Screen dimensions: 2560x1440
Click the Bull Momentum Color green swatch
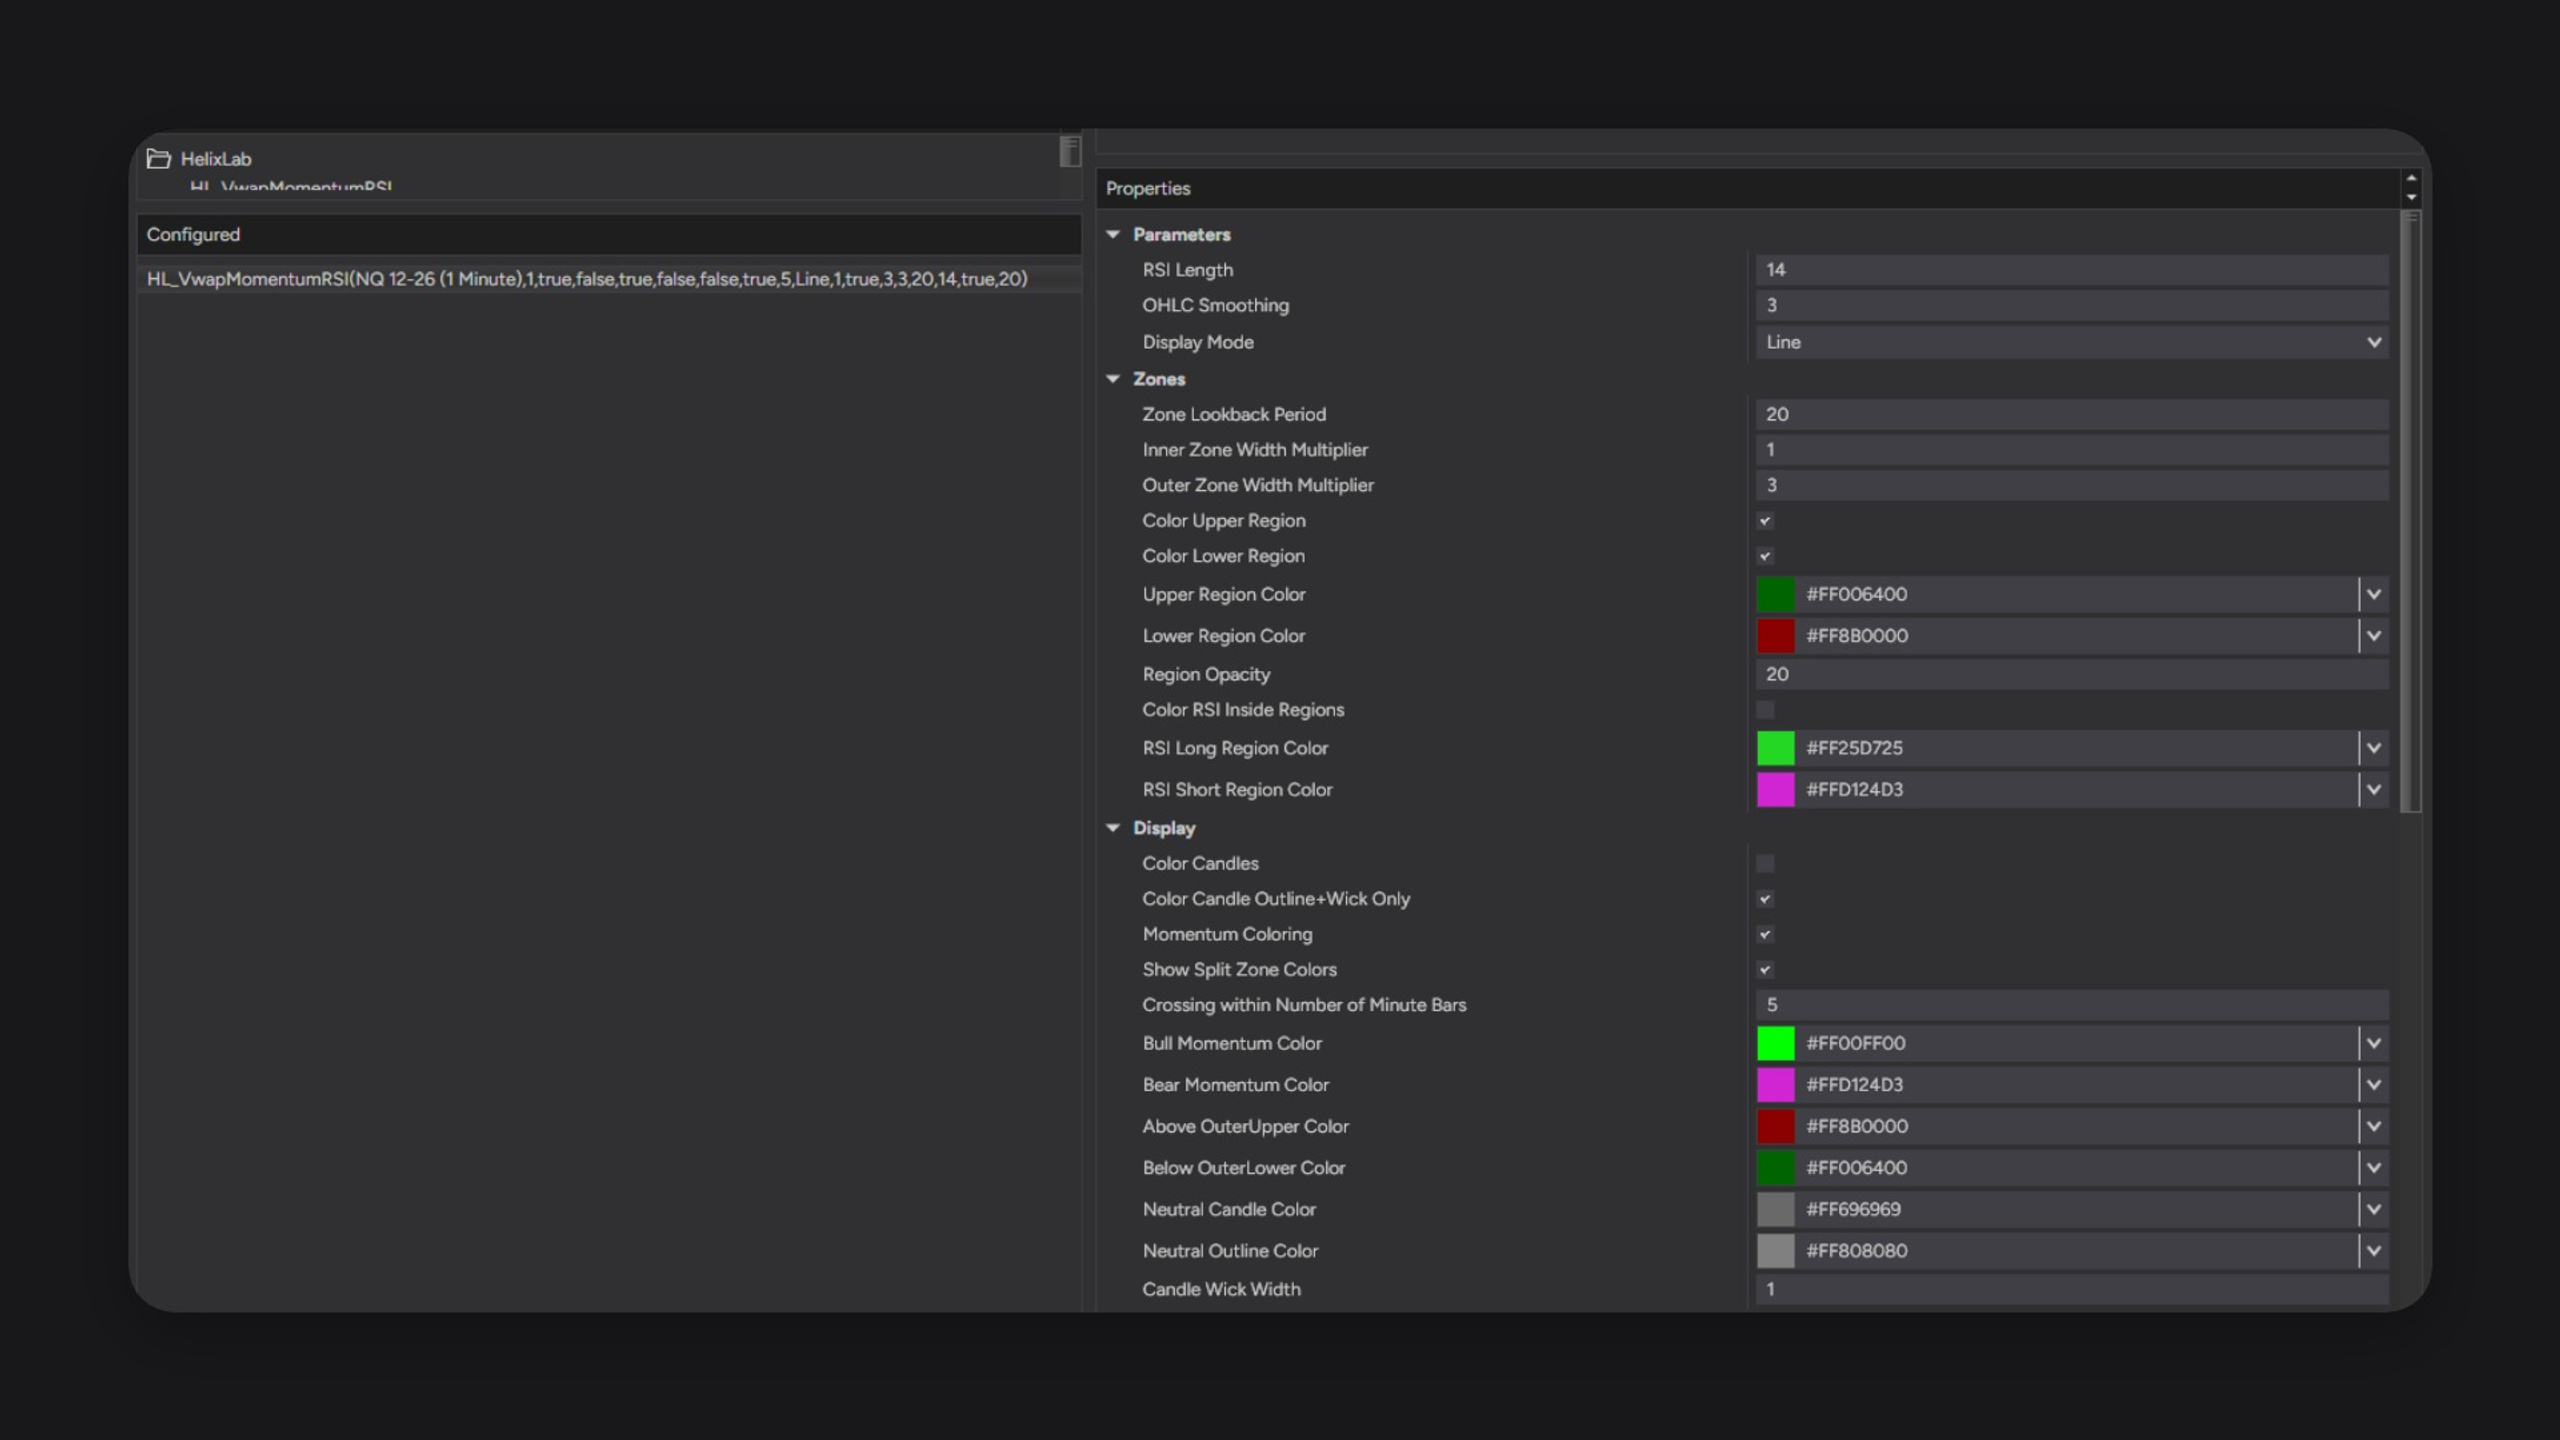[1776, 1043]
